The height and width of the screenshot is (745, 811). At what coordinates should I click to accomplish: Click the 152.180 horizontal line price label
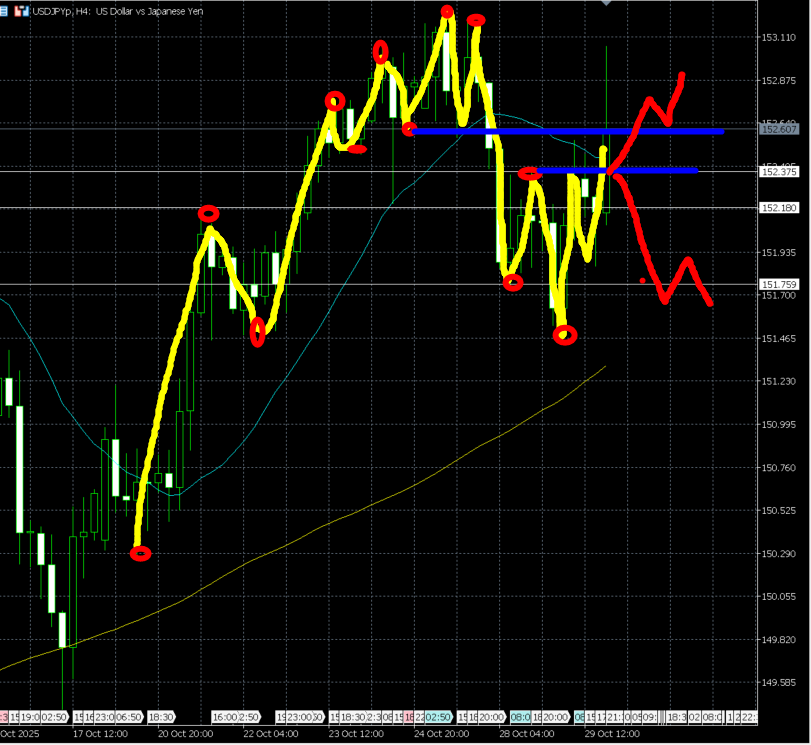click(x=778, y=208)
